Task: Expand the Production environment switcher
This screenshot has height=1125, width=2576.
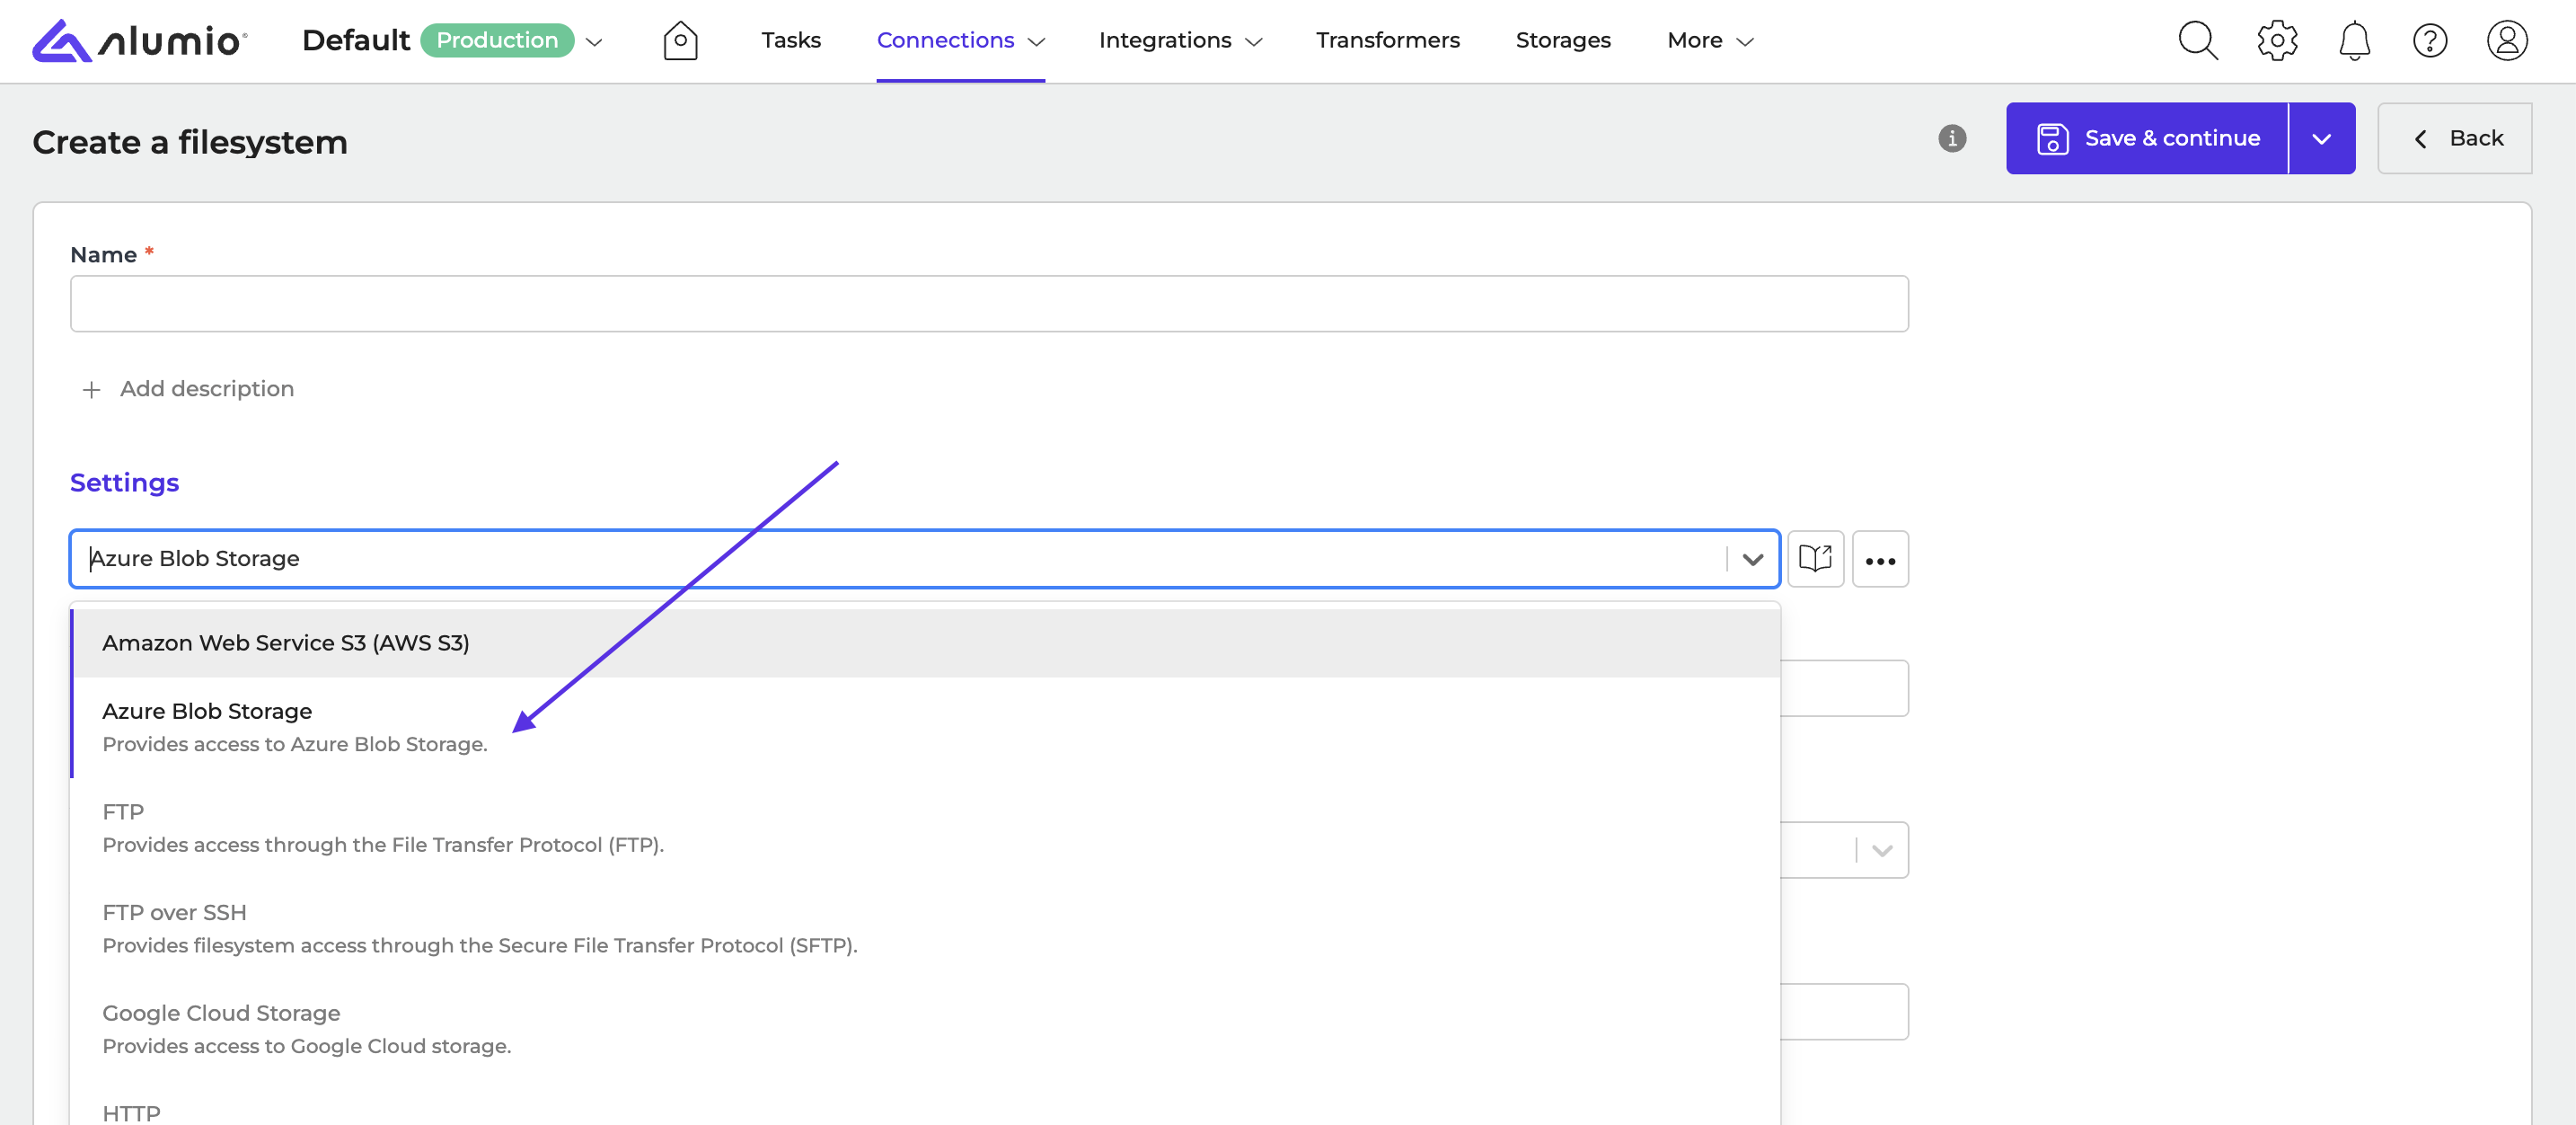Action: (x=594, y=42)
